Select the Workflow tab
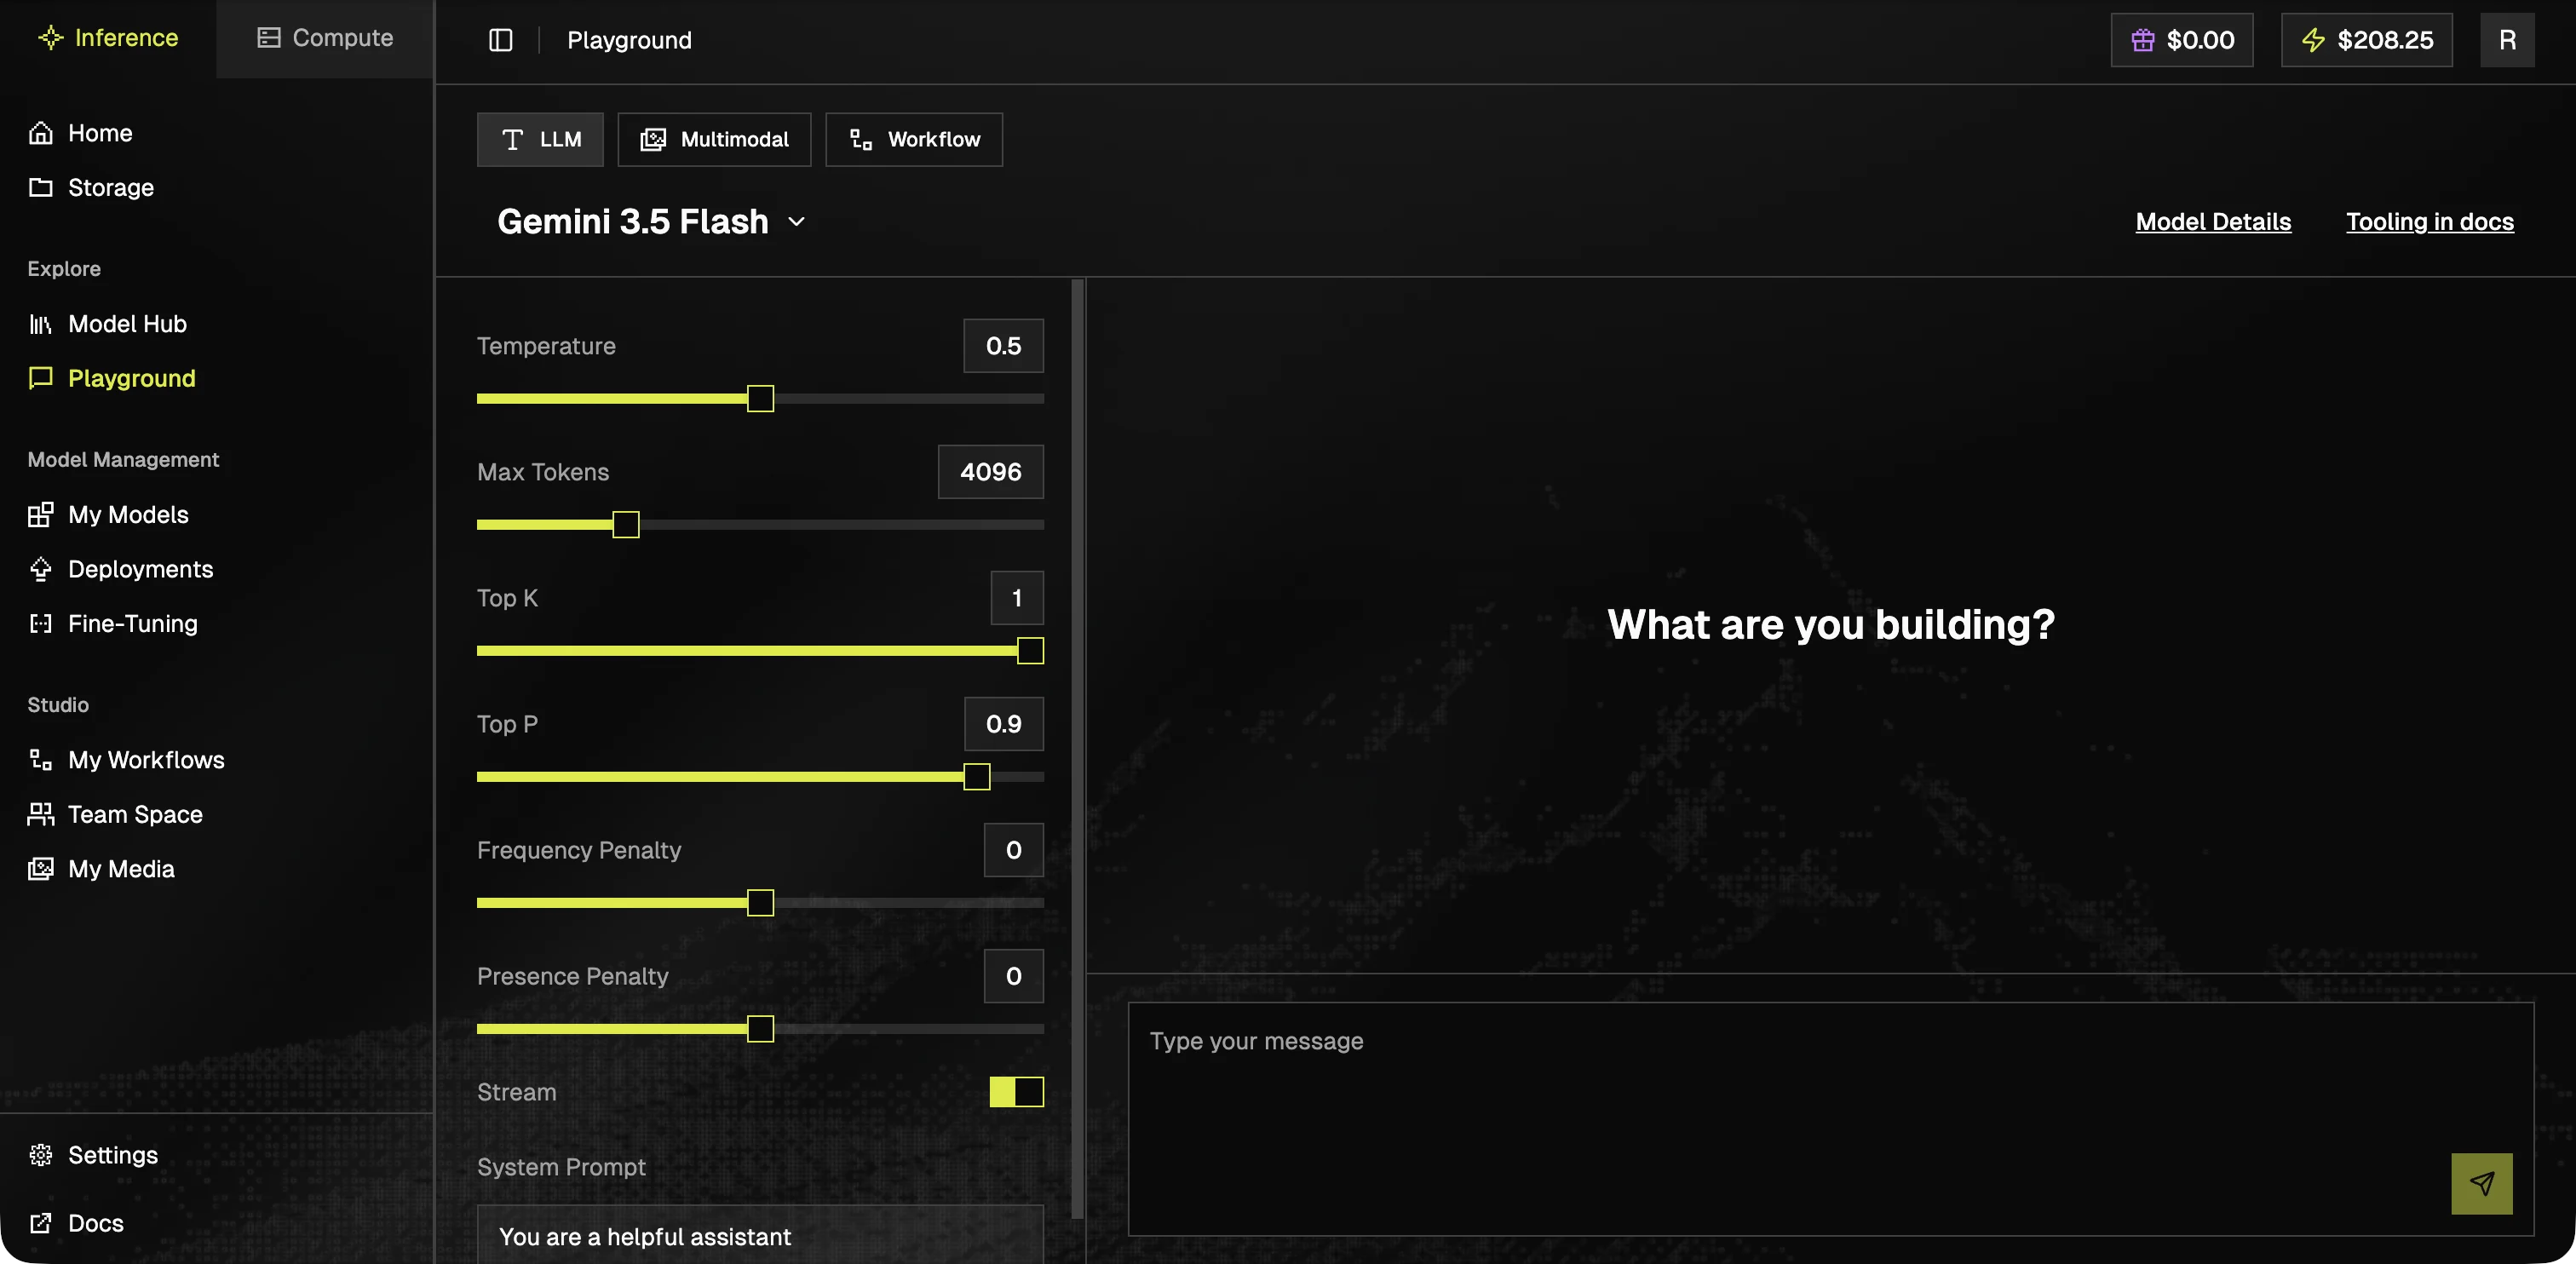Screen dimensions: 2576x1264 pyautogui.click(x=913, y=139)
